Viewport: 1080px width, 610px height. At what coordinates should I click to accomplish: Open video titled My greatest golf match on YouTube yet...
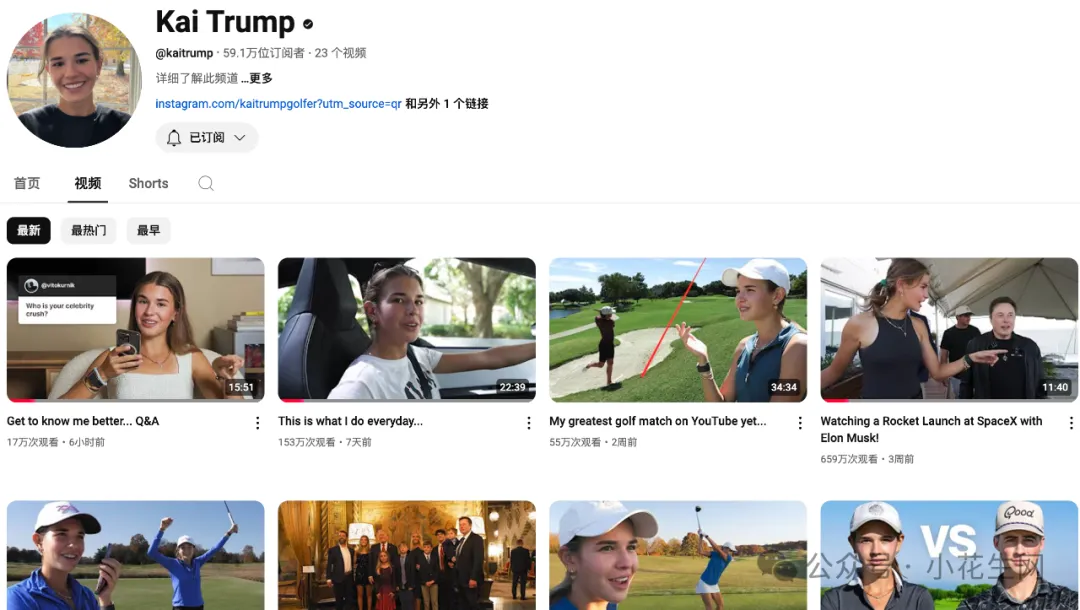[658, 421]
